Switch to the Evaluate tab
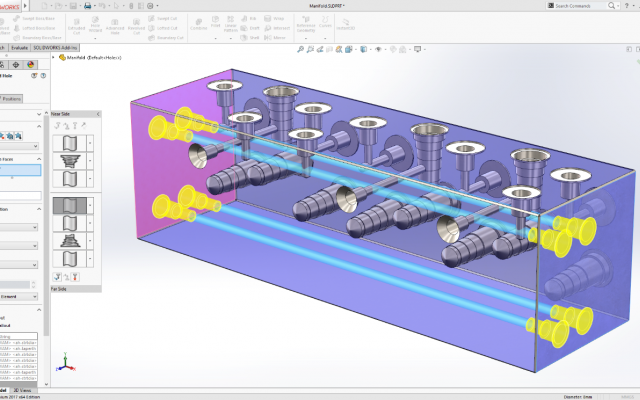640x400 pixels. 20,48
